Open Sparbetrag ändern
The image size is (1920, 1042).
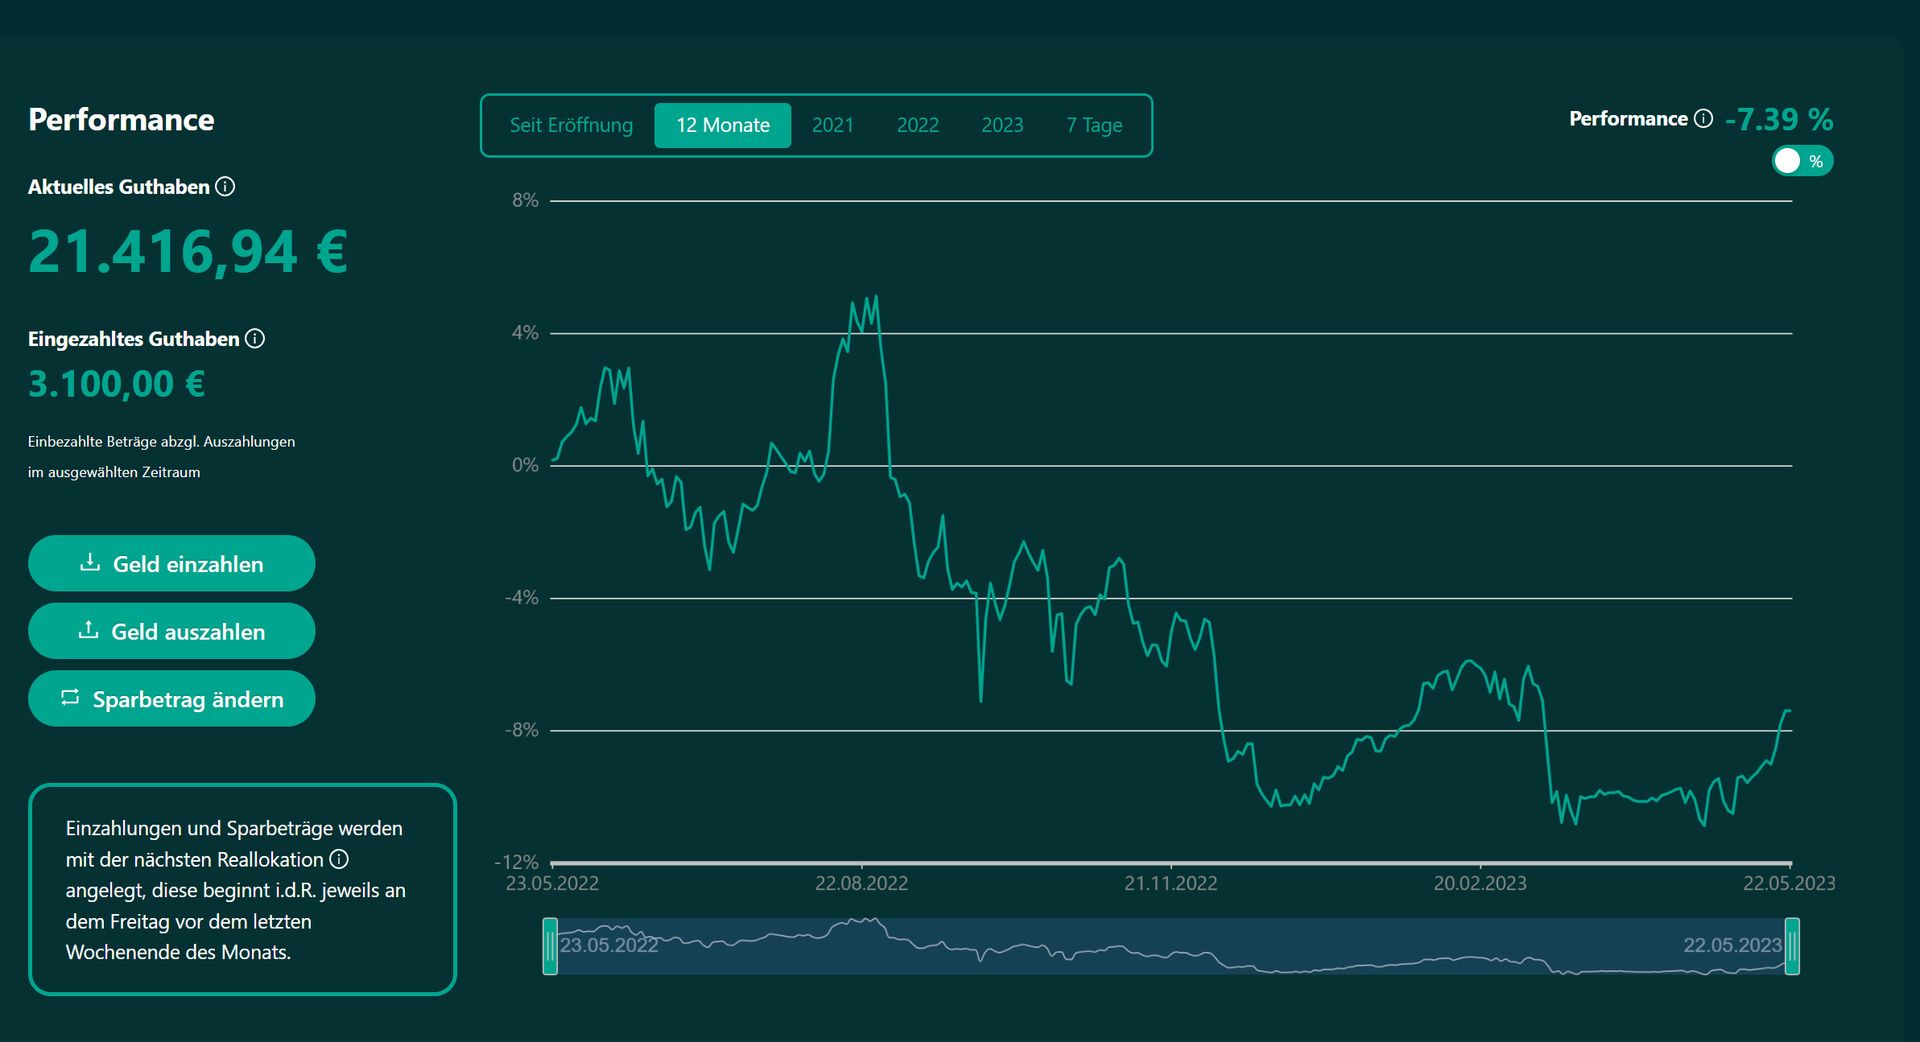coord(172,699)
